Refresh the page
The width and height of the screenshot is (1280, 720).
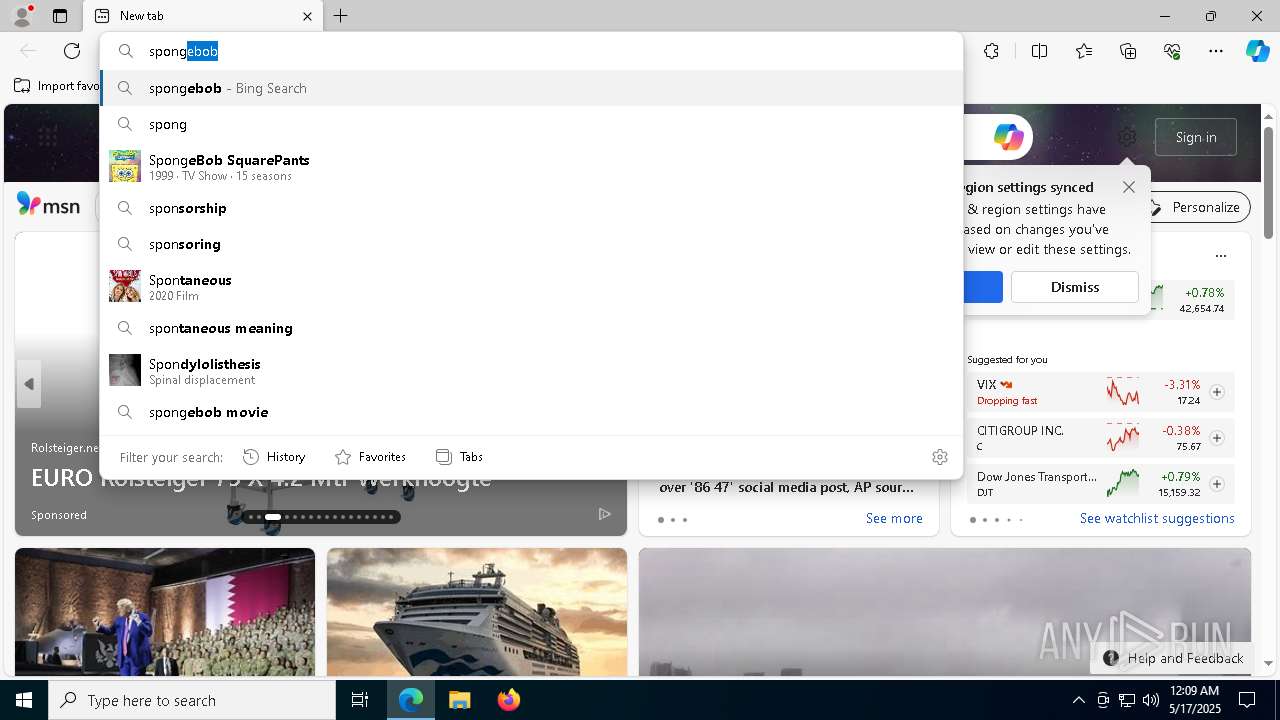[72, 51]
